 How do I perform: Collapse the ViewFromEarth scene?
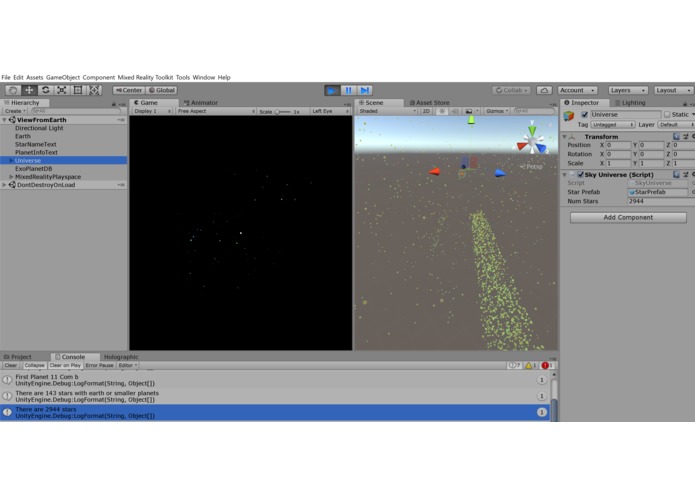(4, 120)
